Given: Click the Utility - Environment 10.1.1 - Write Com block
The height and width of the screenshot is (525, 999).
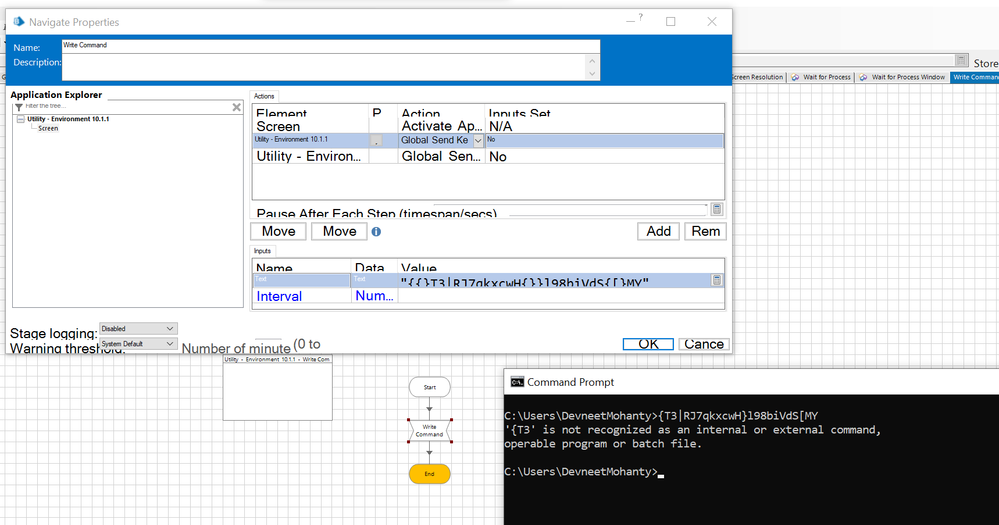Looking at the screenshot, I should point(277,387).
